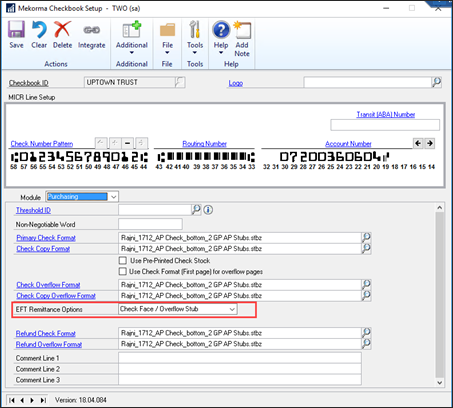Click the Clear undo arrow icon
This screenshot has width=453, height=408.
coord(39,30)
